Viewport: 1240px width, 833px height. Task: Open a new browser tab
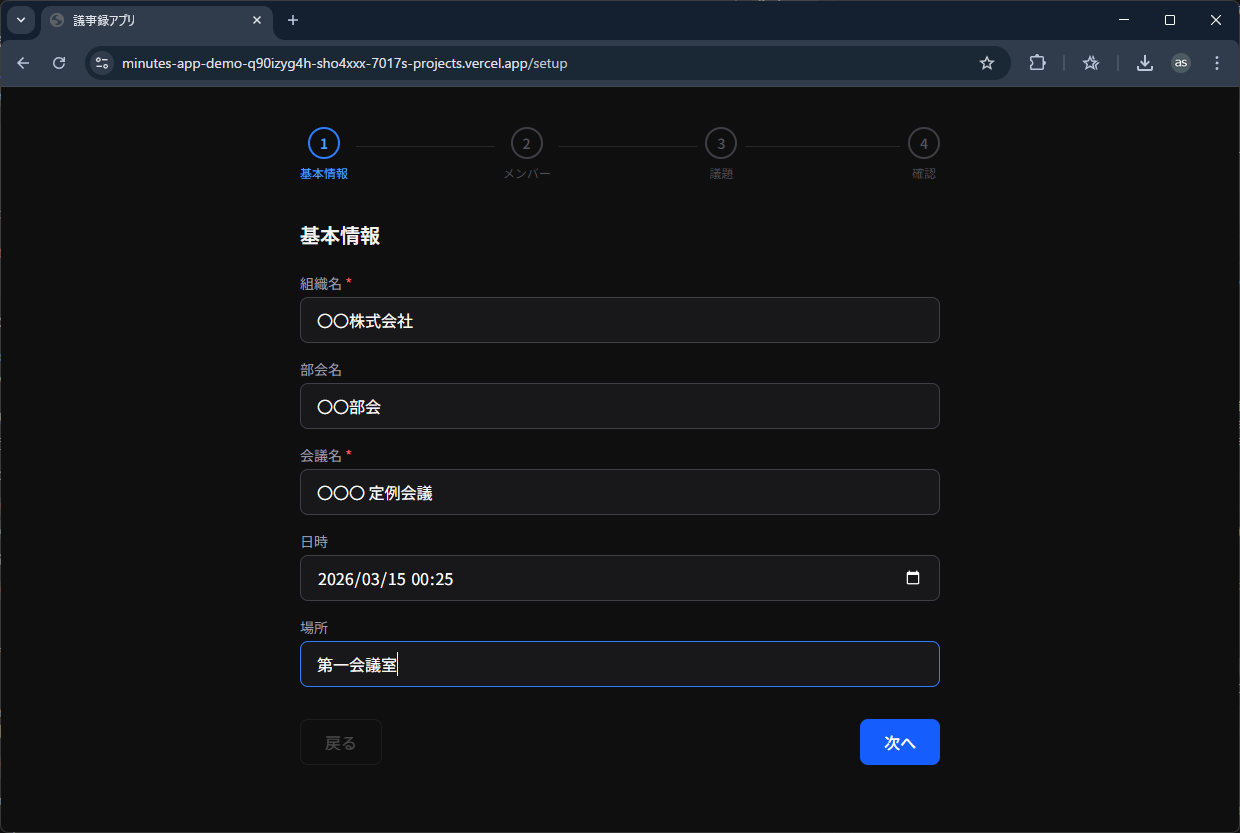coord(293,20)
